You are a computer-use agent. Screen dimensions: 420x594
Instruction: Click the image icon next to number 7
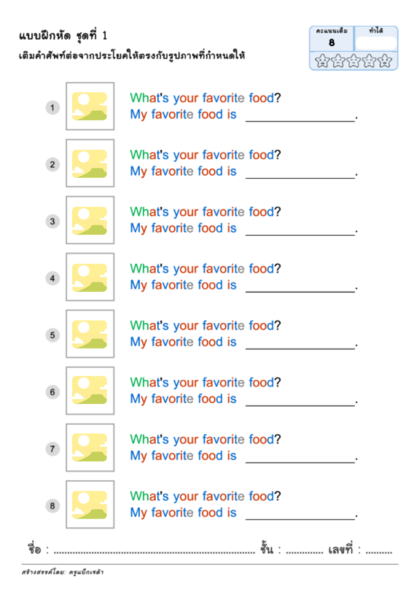pyautogui.click(x=90, y=447)
